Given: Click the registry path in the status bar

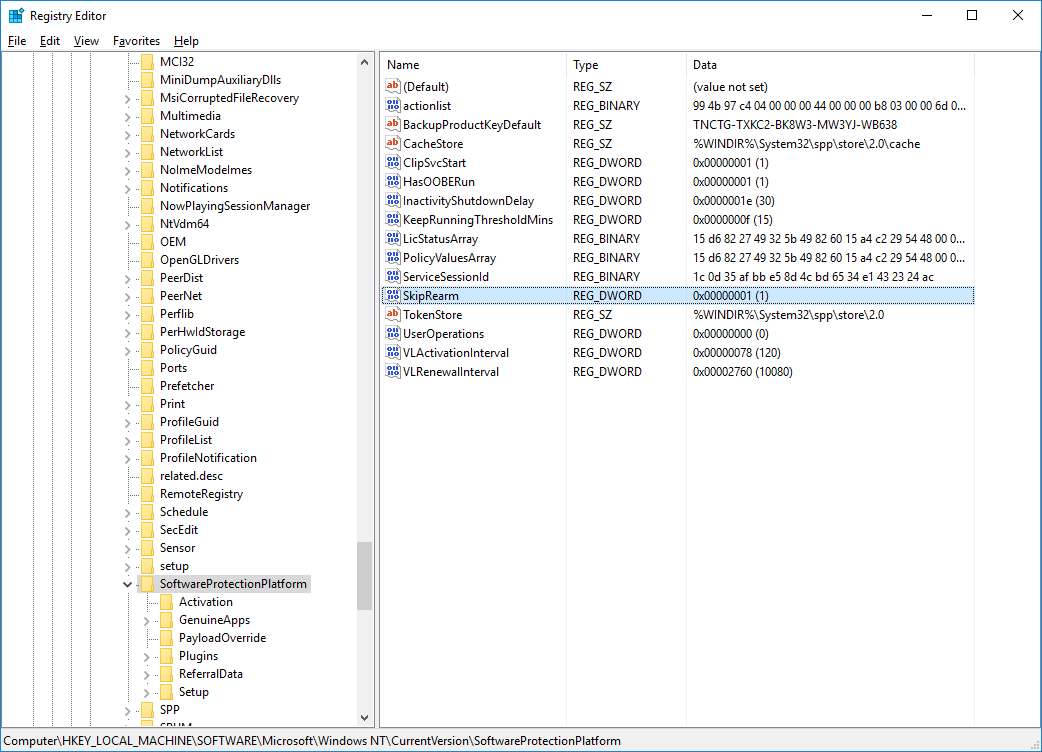Looking at the screenshot, I should pyautogui.click(x=312, y=741).
